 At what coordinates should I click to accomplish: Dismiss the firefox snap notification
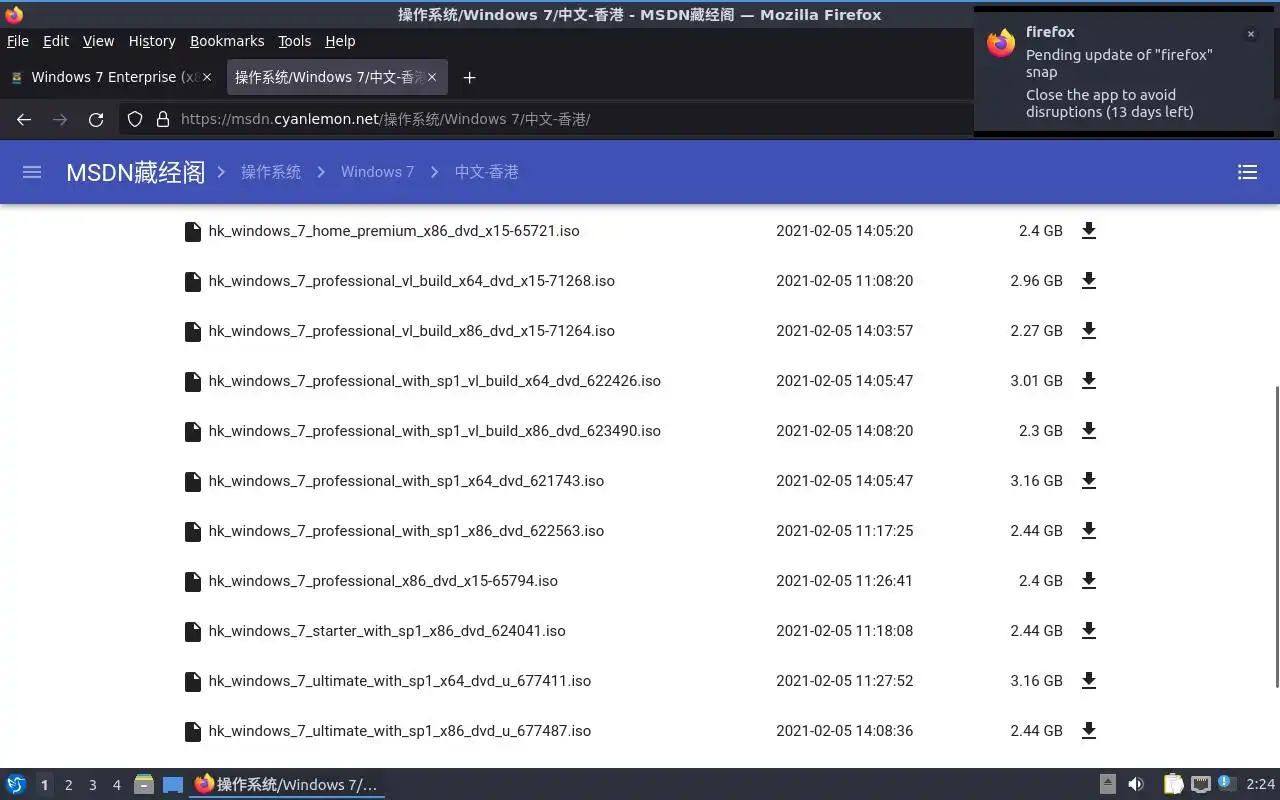(1250, 34)
